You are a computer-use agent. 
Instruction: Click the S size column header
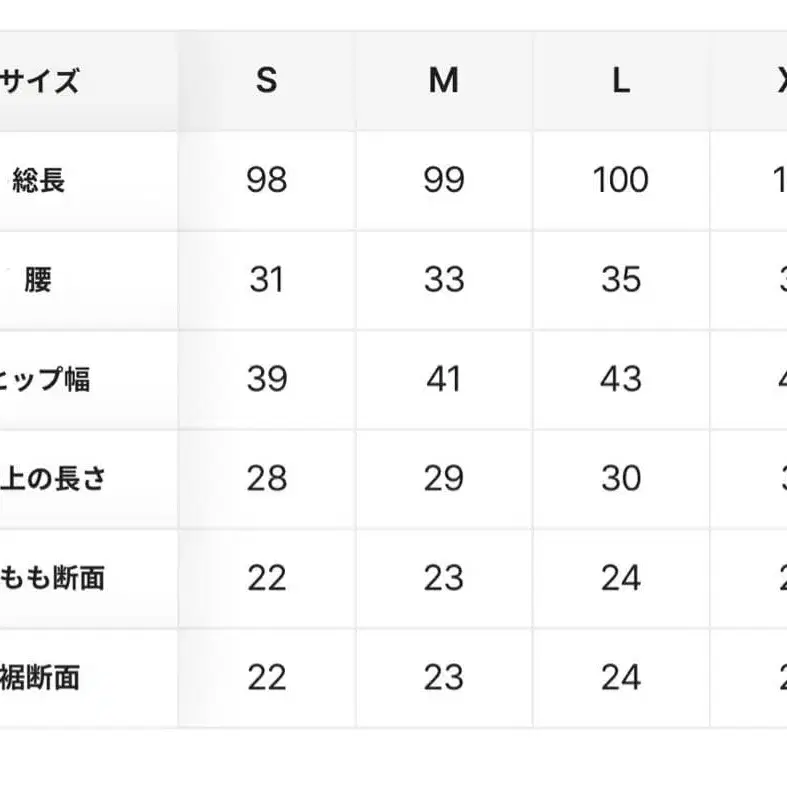(x=266, y=81)
